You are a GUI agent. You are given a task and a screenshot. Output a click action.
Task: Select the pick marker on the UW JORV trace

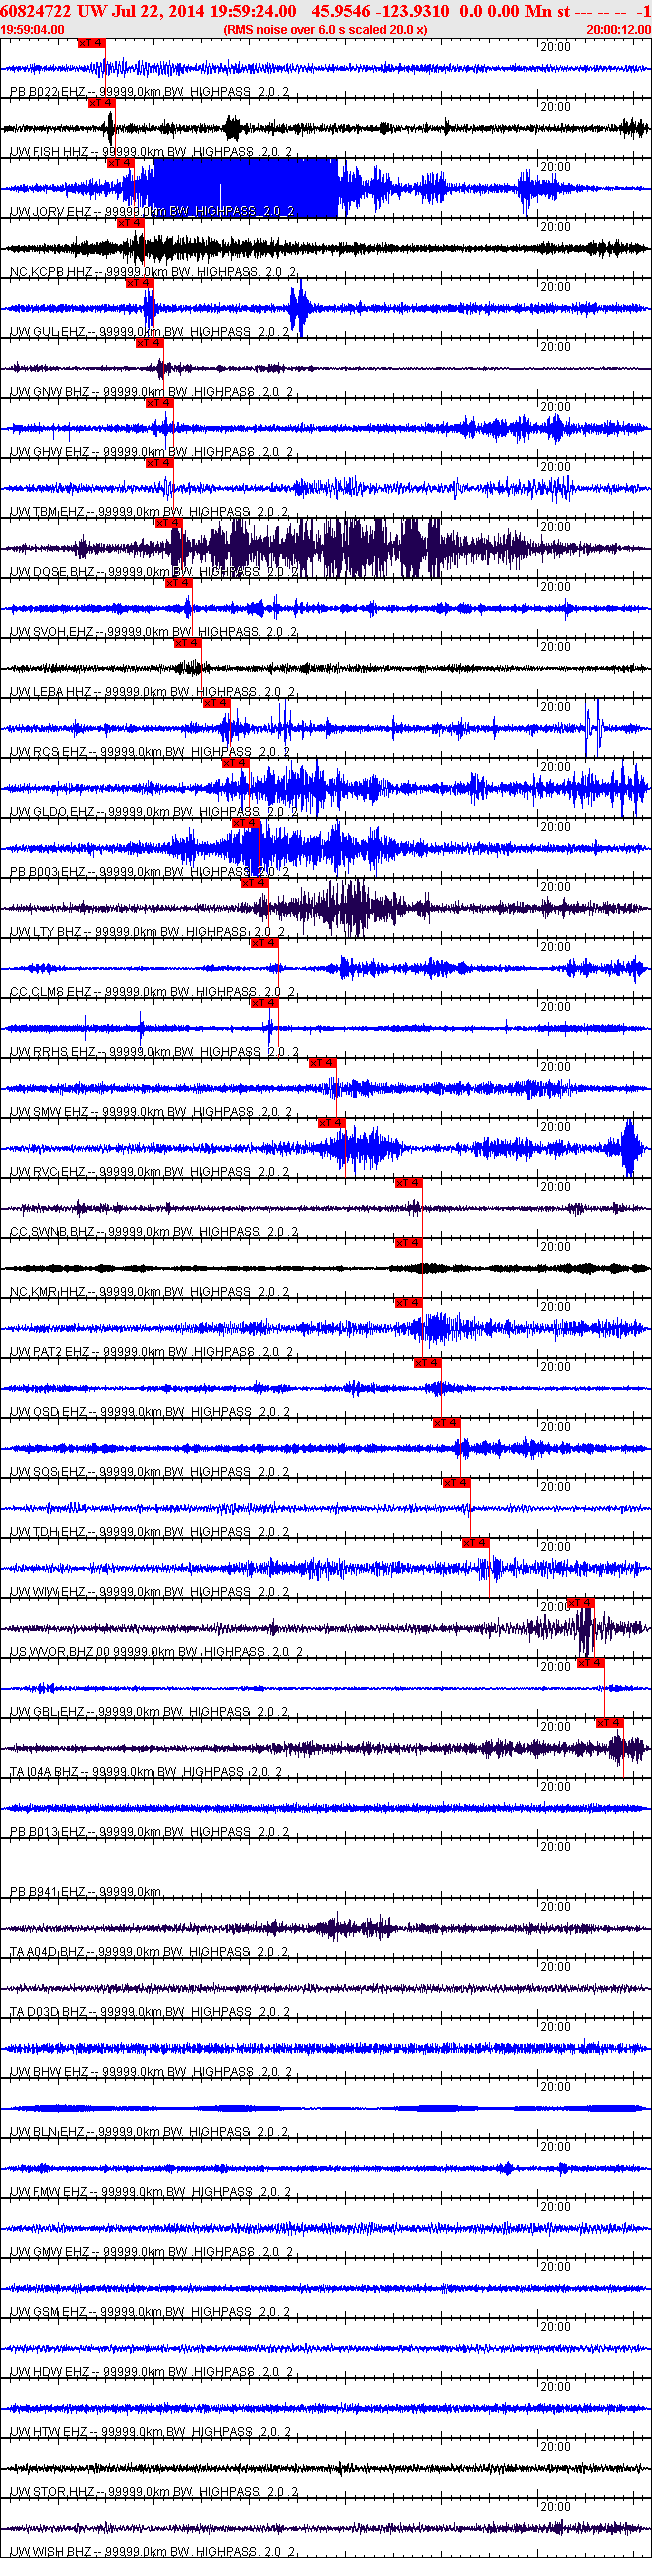120,163
